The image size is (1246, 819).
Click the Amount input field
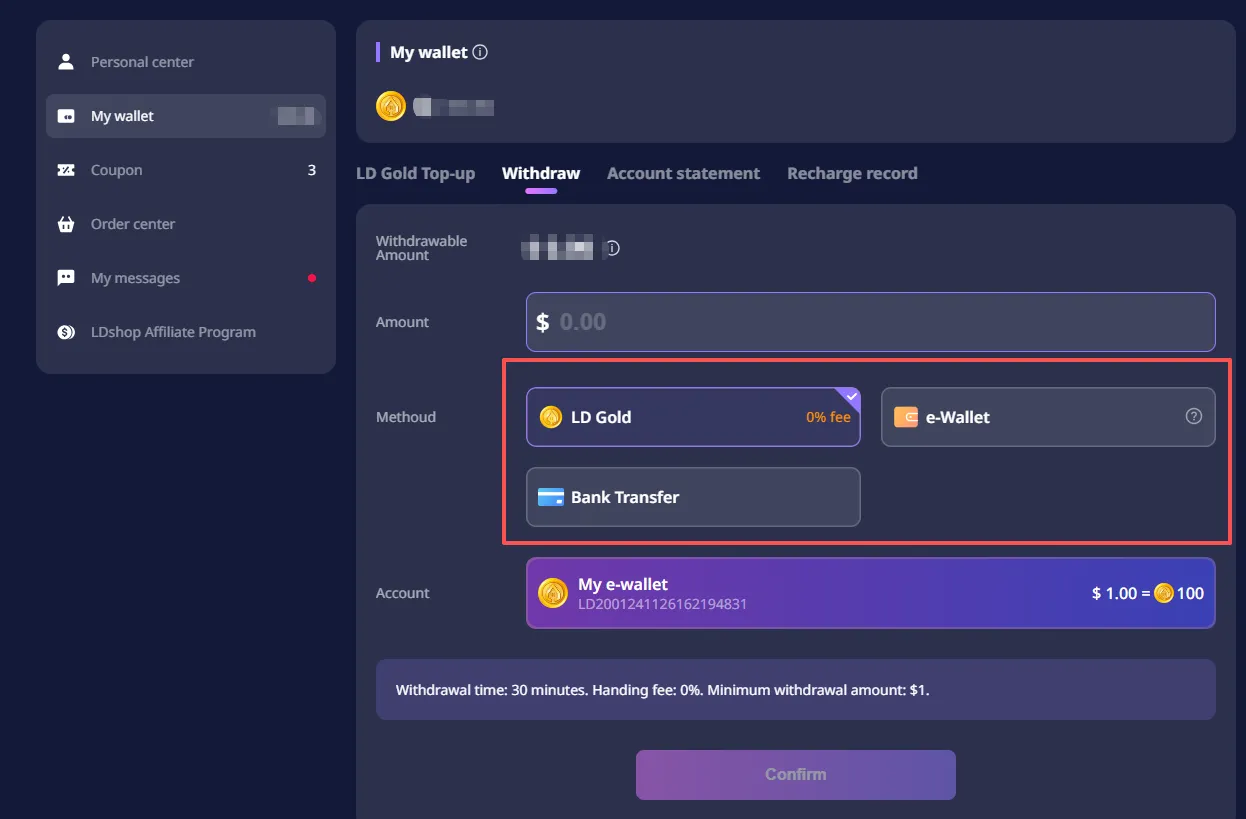pos(870,322)
